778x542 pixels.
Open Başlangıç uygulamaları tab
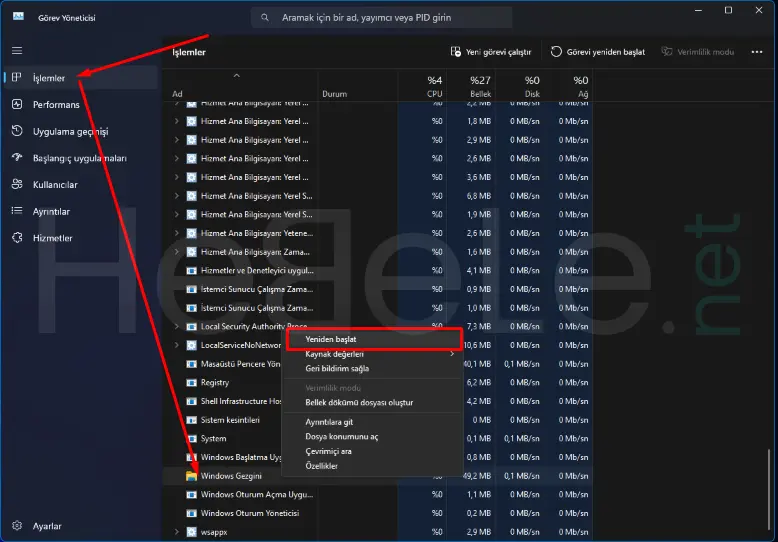(80, 158)
